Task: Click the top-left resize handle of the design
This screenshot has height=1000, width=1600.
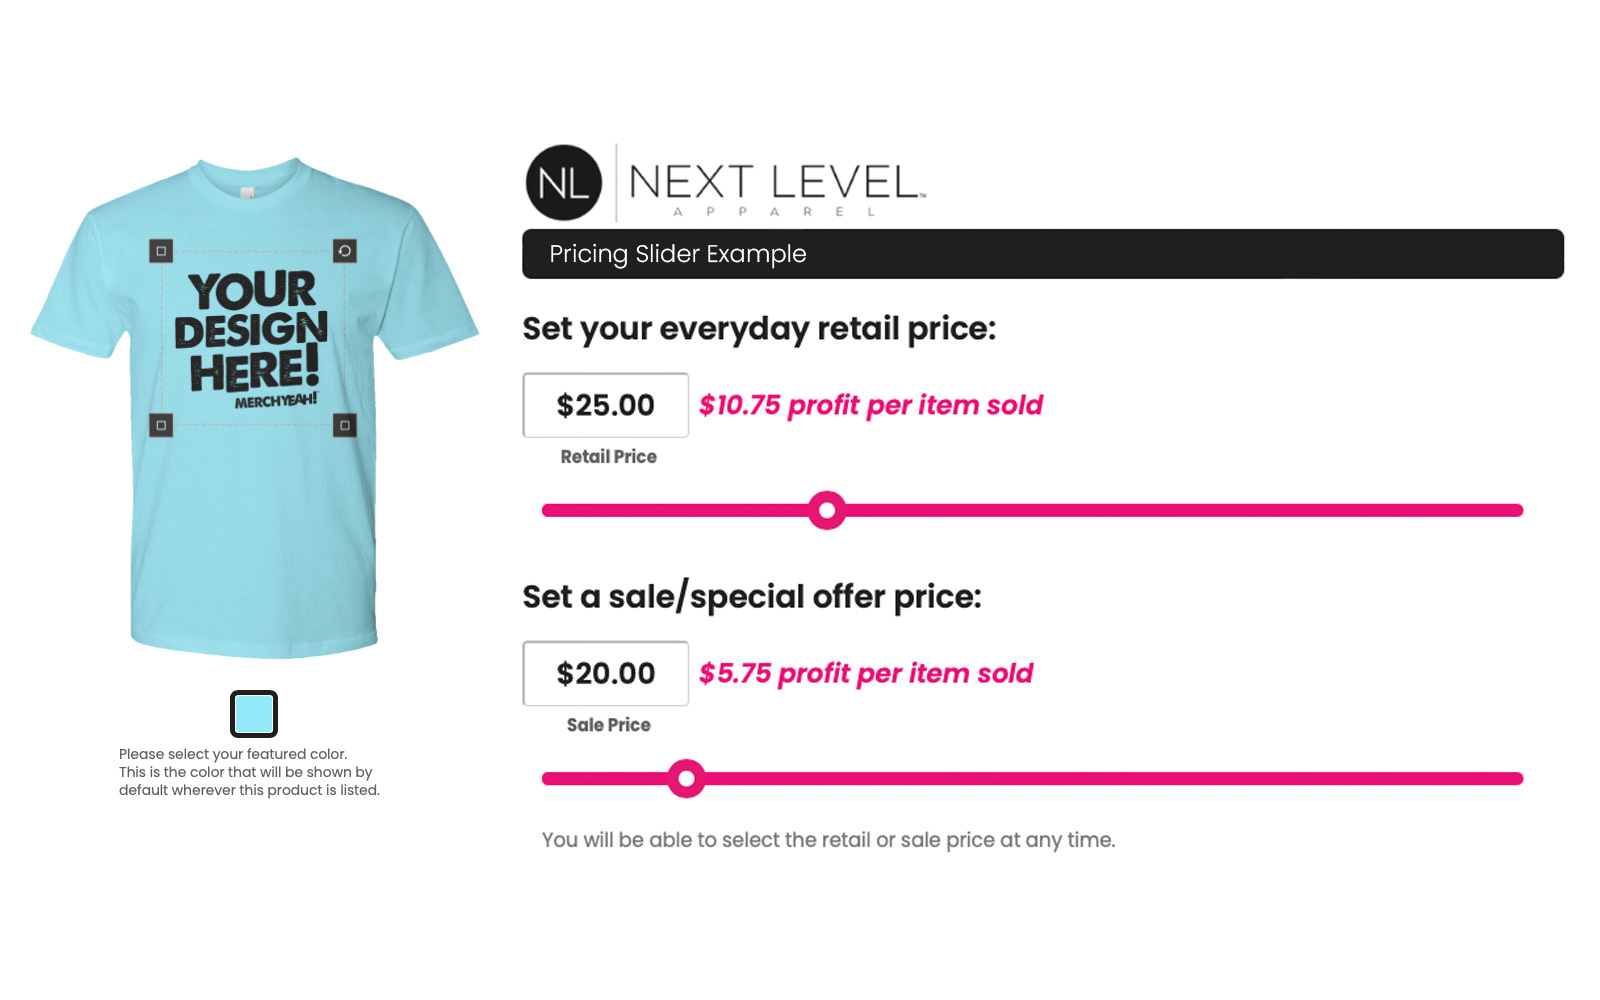Action: [x=161, y=251]
